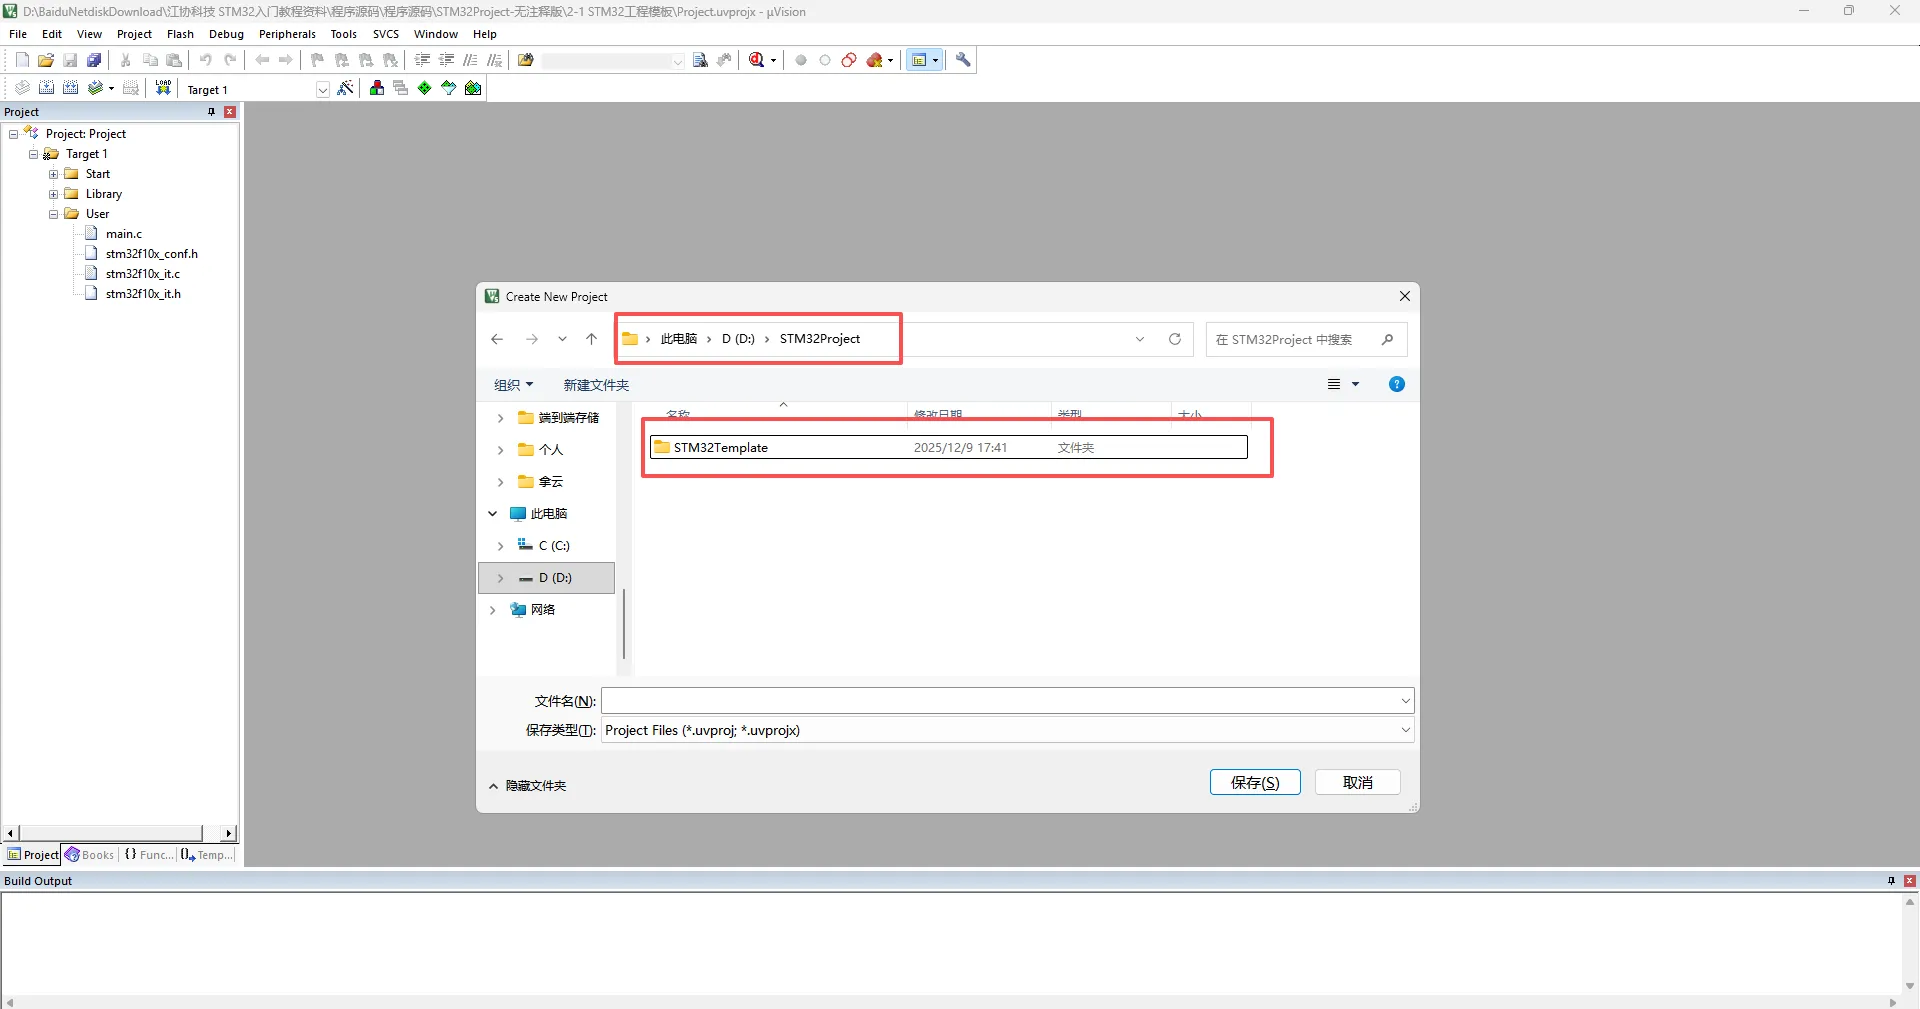Click the Start/Stop Debug Session icon

[757, 60]
